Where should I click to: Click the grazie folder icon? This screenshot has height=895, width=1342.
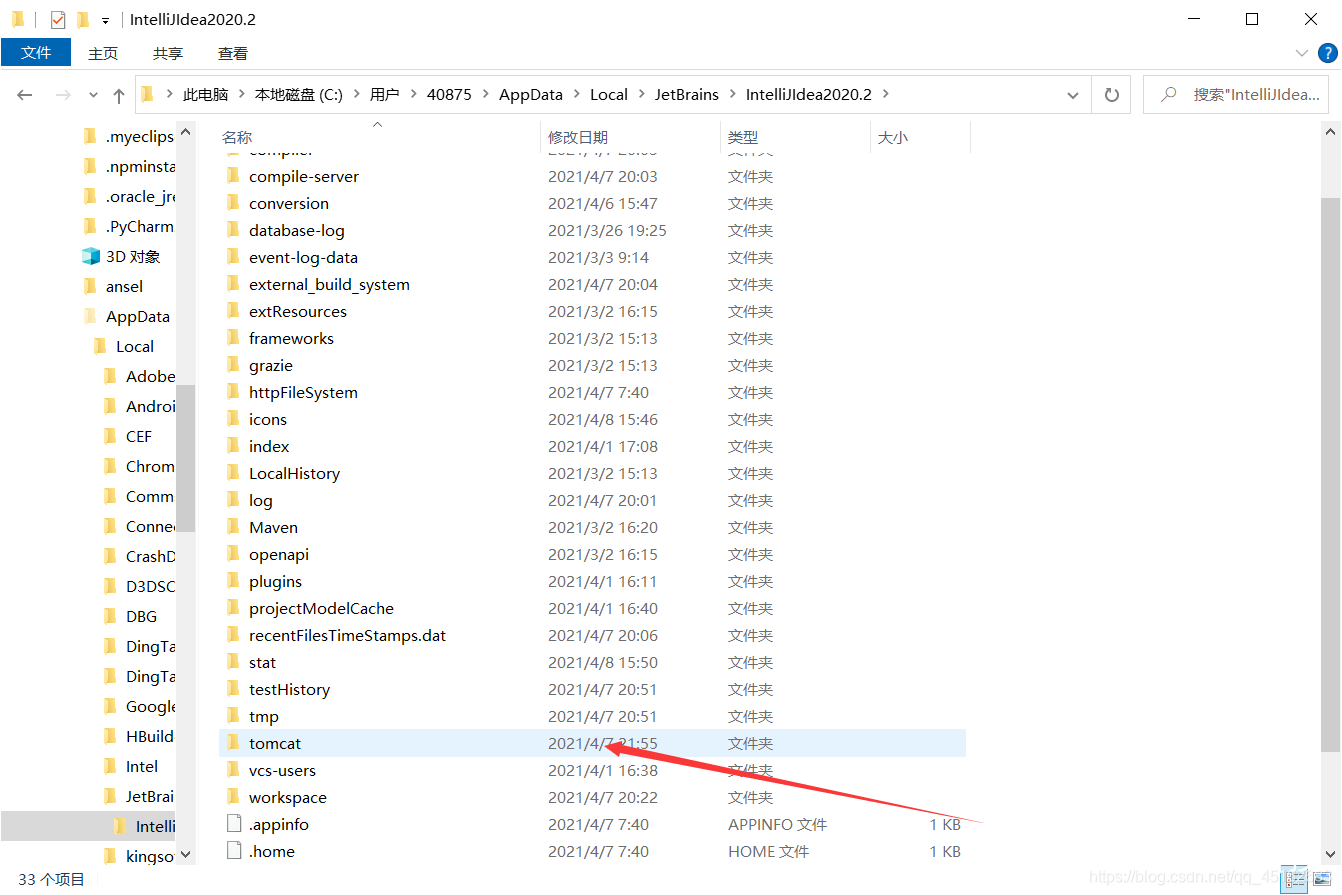[x=233, y=365]
